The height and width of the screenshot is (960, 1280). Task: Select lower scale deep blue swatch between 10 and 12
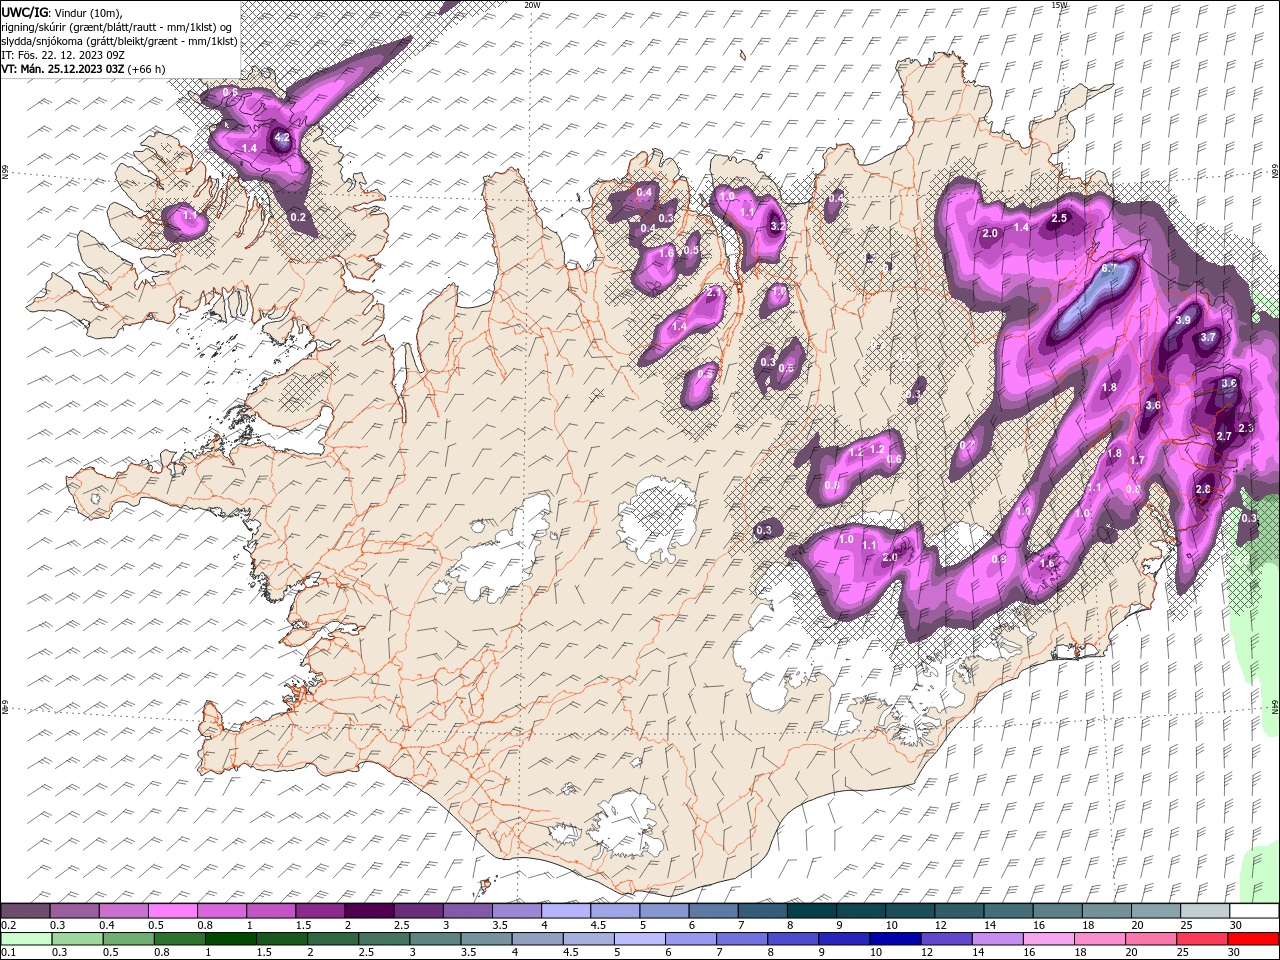click(x=896, y=938)
